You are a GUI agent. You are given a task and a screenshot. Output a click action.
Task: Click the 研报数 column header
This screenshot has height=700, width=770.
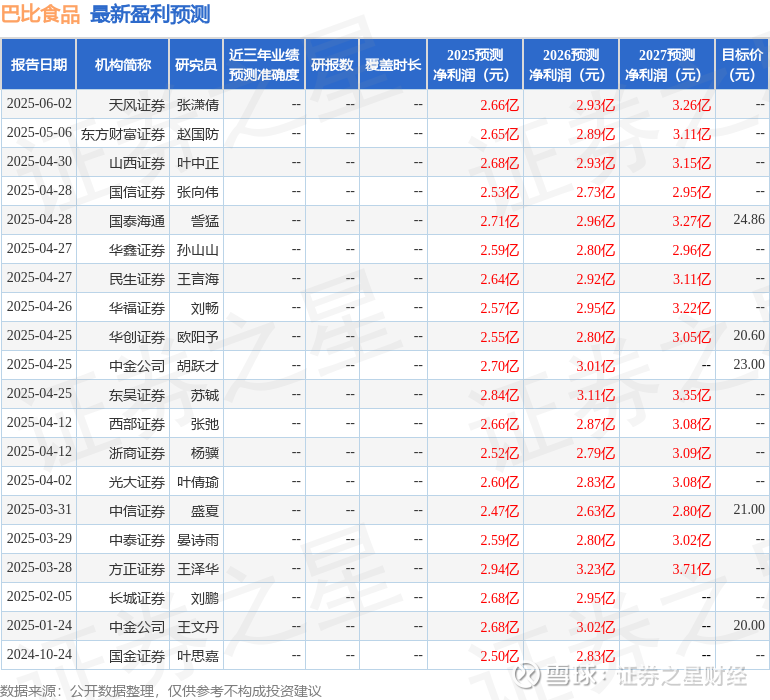click(332, 65)
